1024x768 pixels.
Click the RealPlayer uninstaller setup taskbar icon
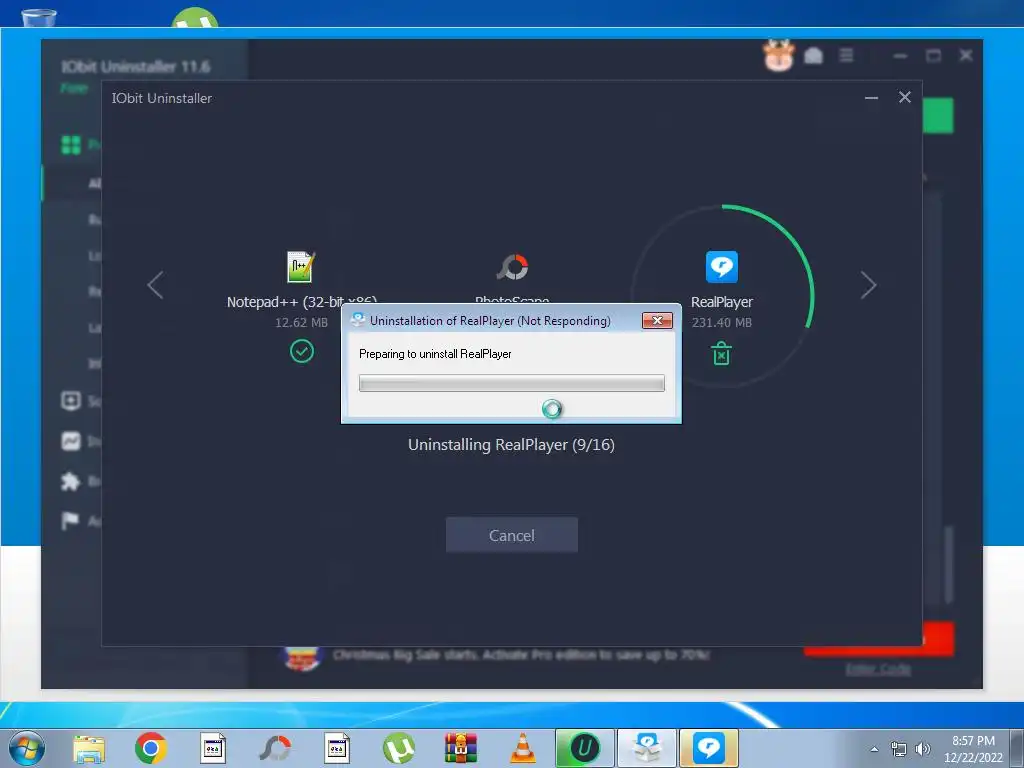[x=647, y=748]
